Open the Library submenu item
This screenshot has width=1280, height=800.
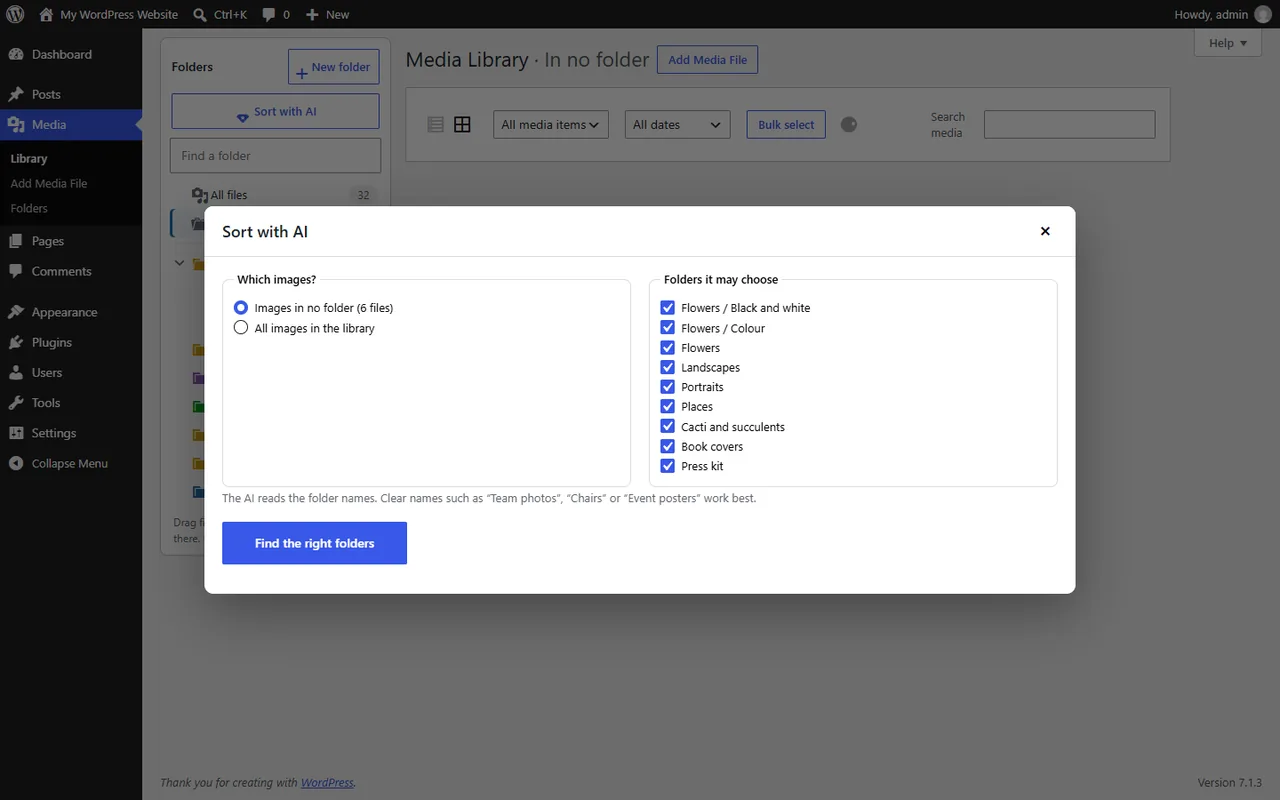coord(29,158)
